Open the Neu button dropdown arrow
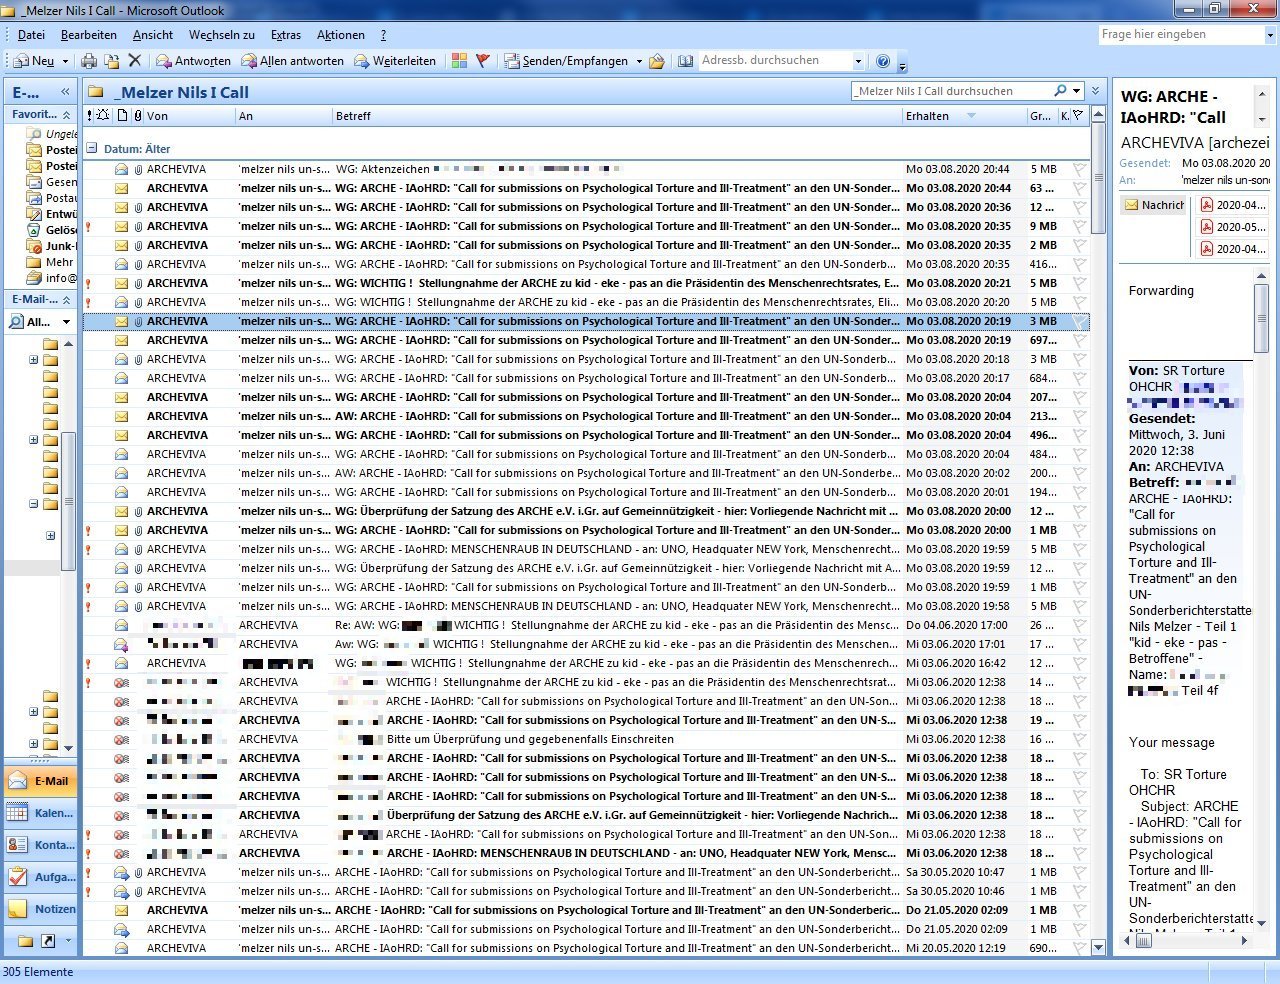This screenshot has height=984, width=1280. pyautogui.click(x=66, y=61)
